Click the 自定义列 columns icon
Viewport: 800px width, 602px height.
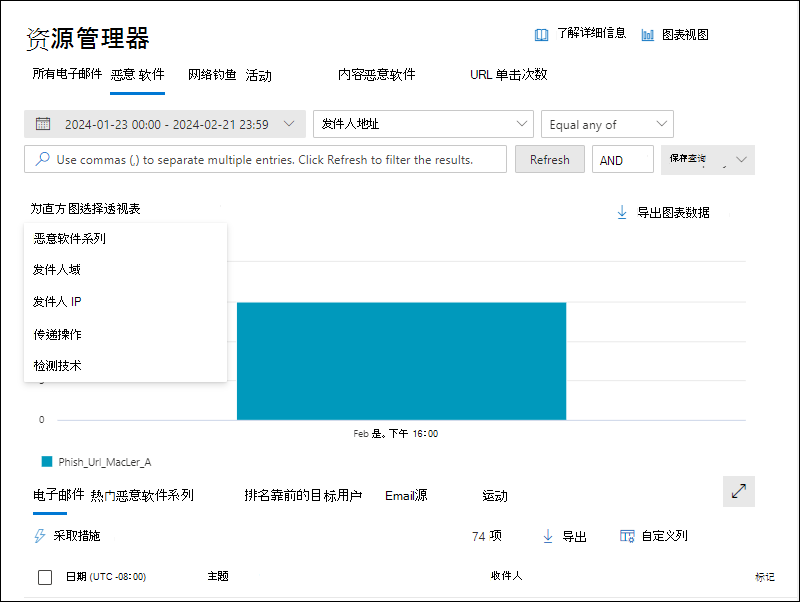click(x=627, y=536)
